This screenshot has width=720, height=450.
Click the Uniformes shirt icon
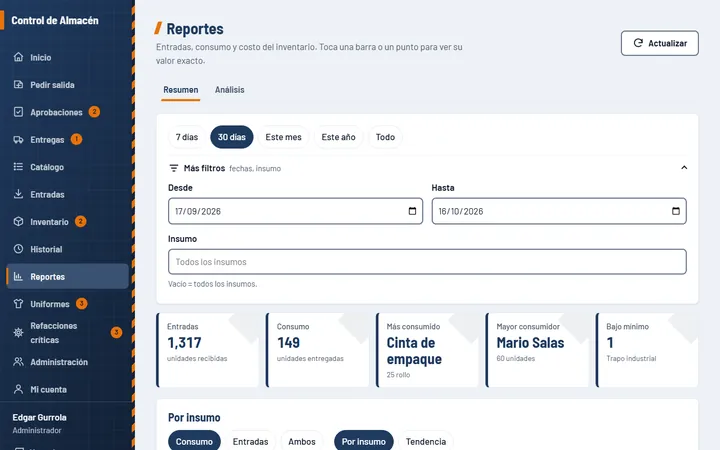[18, 304]
